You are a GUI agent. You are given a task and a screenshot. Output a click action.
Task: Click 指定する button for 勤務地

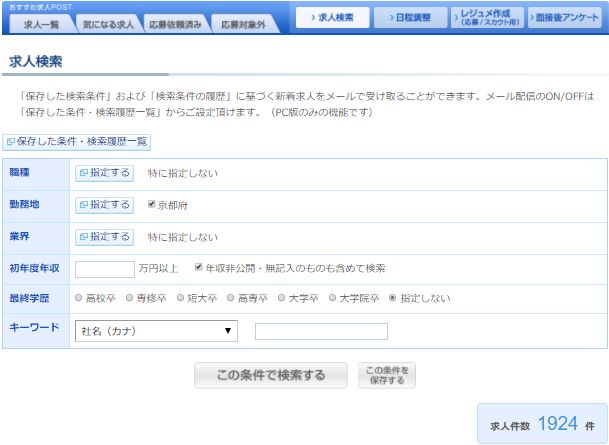tap(104, 205)
